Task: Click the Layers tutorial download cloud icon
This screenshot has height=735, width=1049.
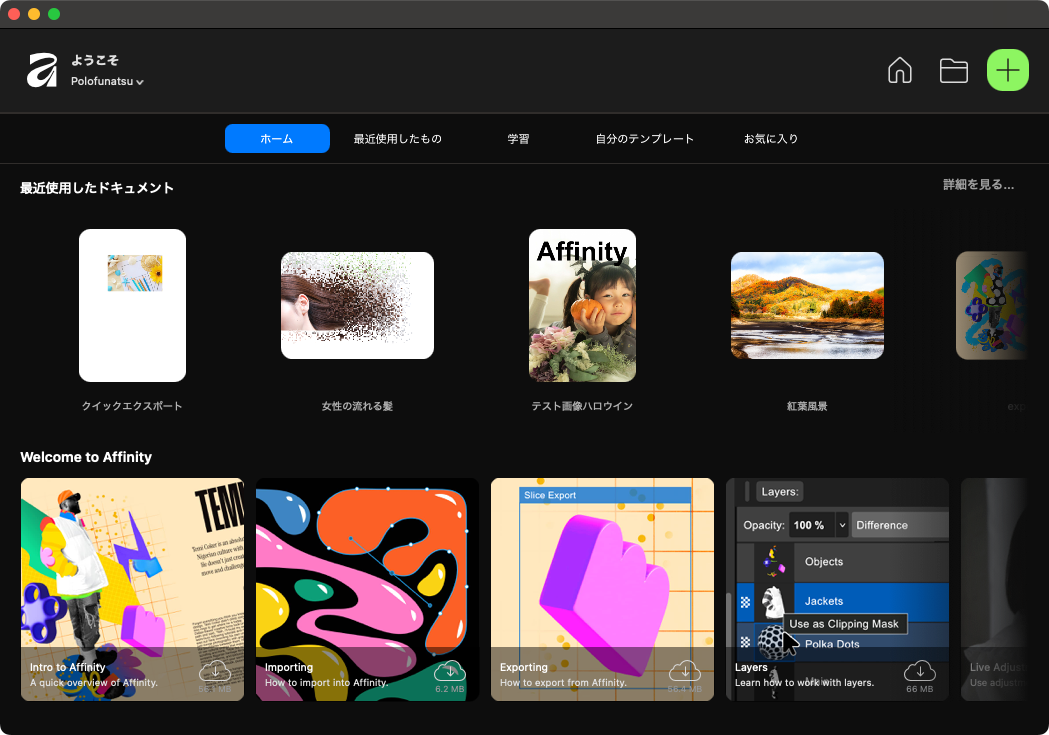Action: [x=919, y=671]
